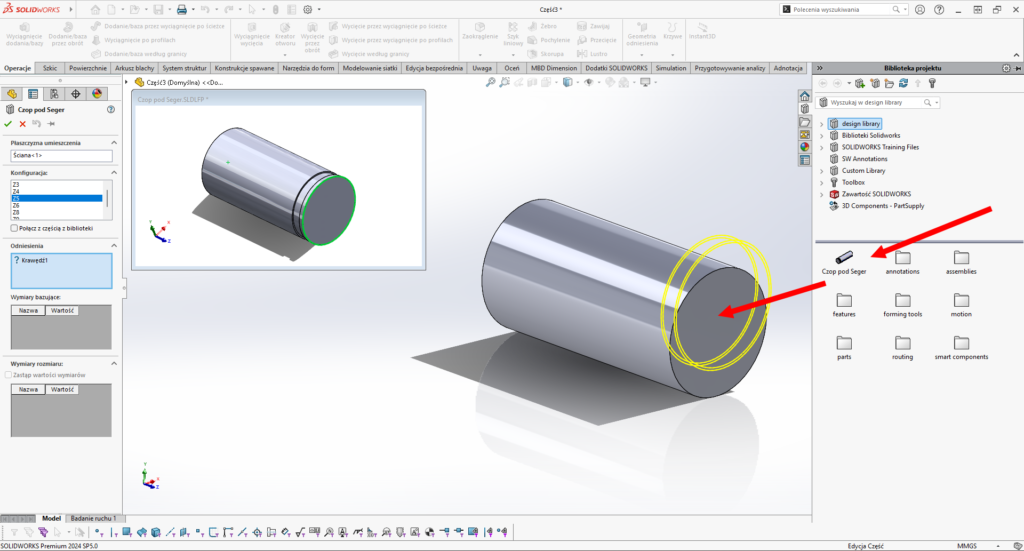Collapse the Odniesienia section

tap(114, 244)
